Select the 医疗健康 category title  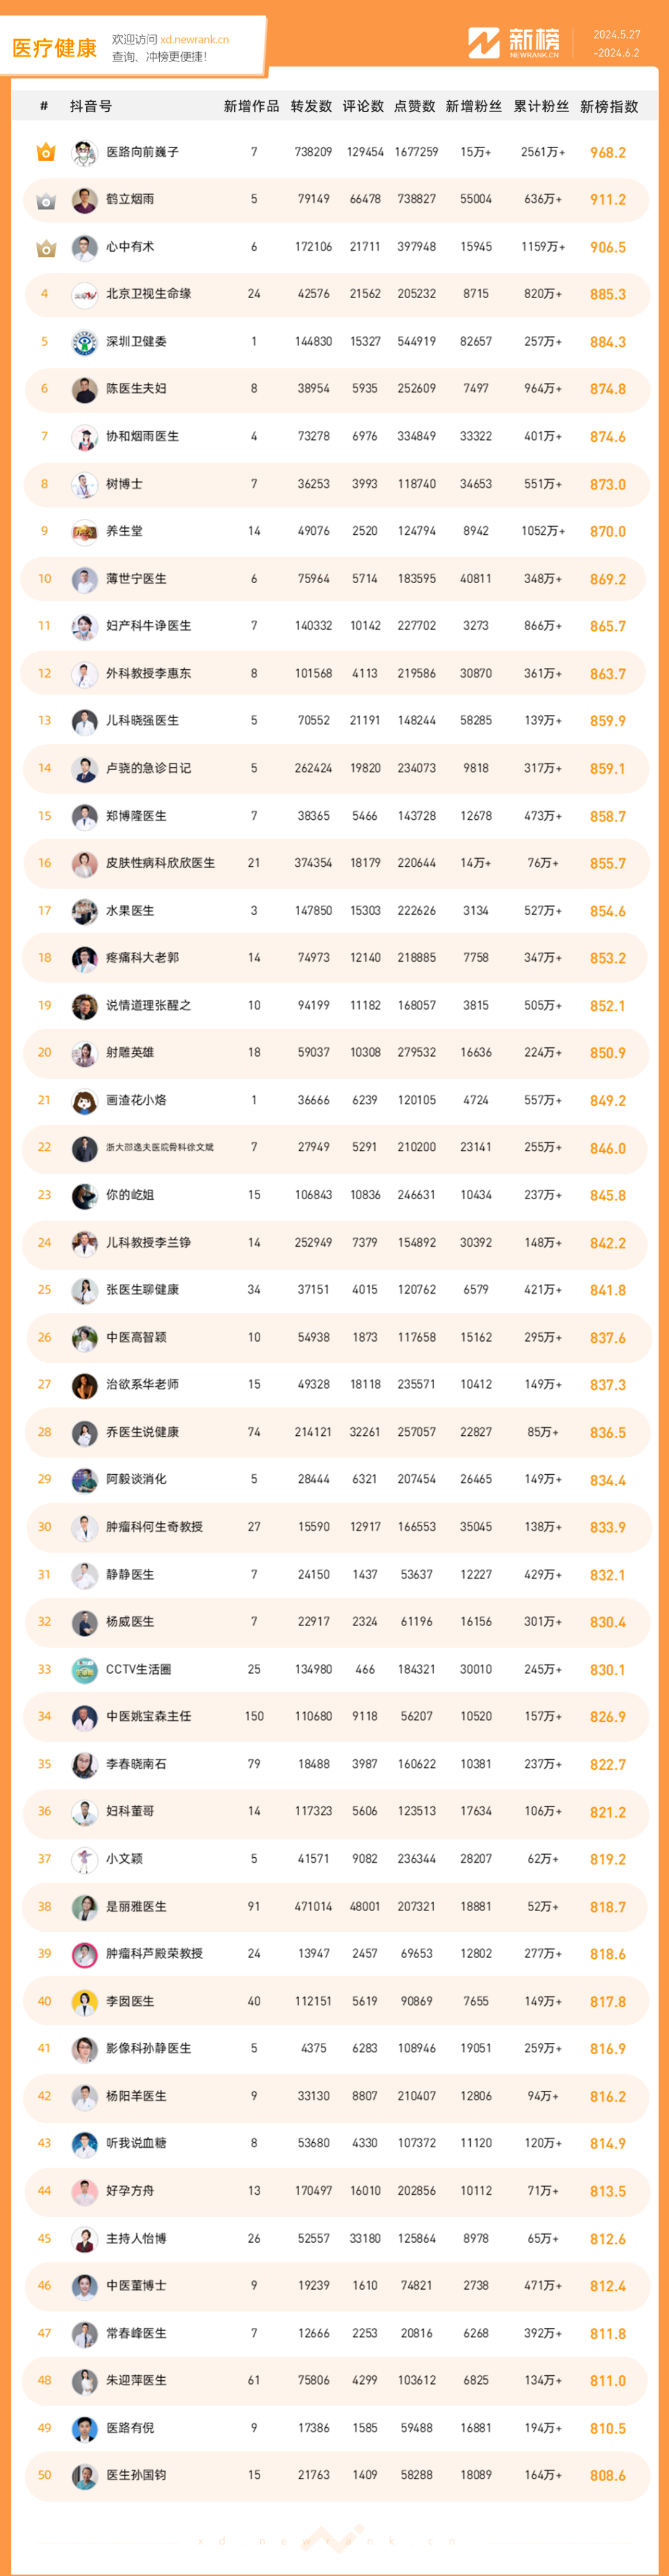pos(54,48)
